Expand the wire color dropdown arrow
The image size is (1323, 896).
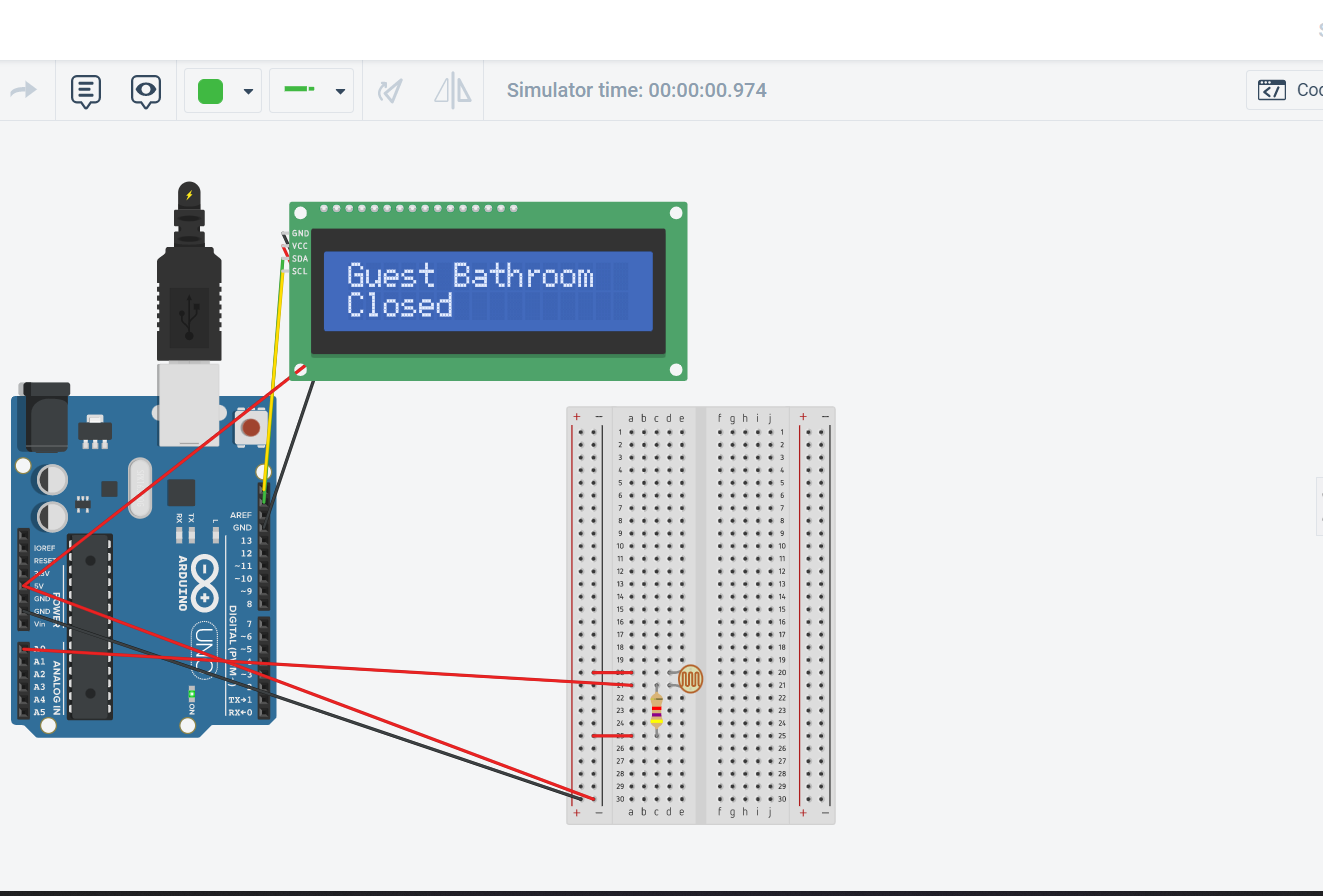point(248,91)
